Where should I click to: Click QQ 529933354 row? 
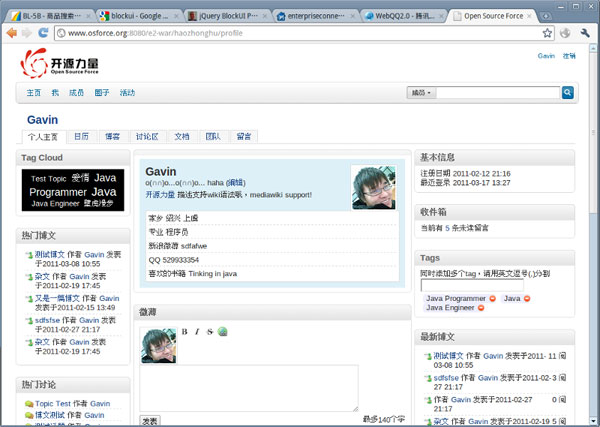[272, 260]
